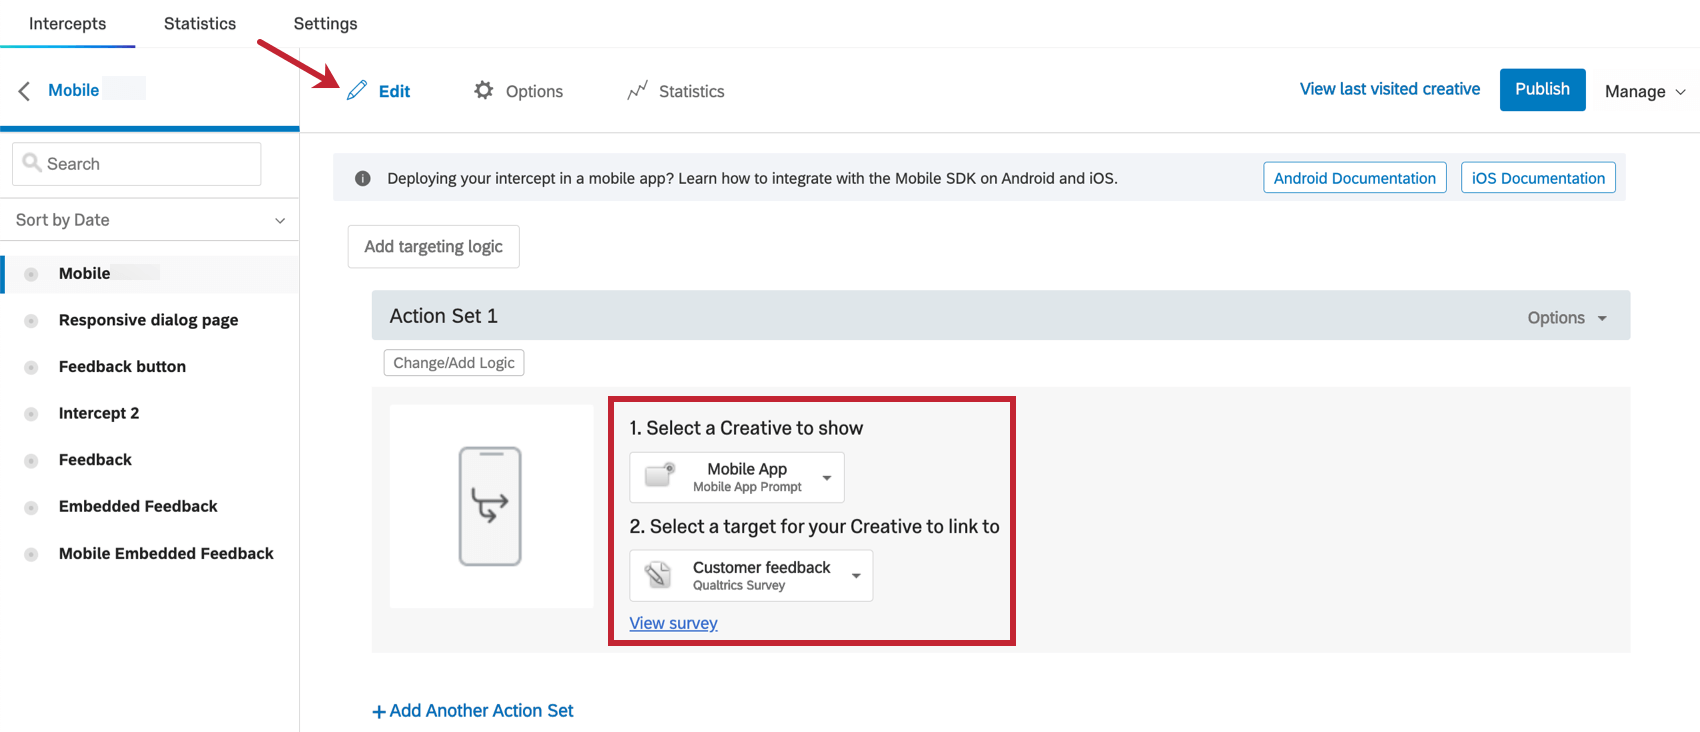Click the magnifying glass in the search box
The width and height of the screenshot is (1700, 732).
33,163
